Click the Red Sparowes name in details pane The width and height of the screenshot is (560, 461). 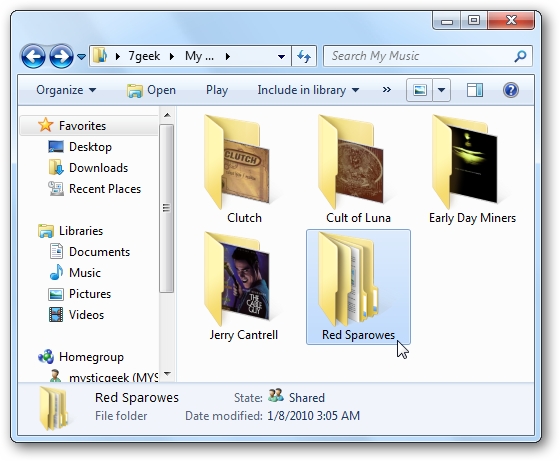pyautogui.click(x=137, y=397)
